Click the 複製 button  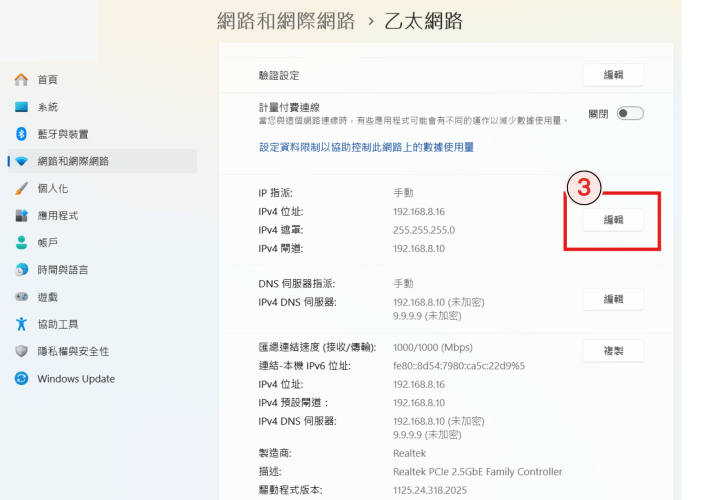pyautogui.click(x=613, y=351)
